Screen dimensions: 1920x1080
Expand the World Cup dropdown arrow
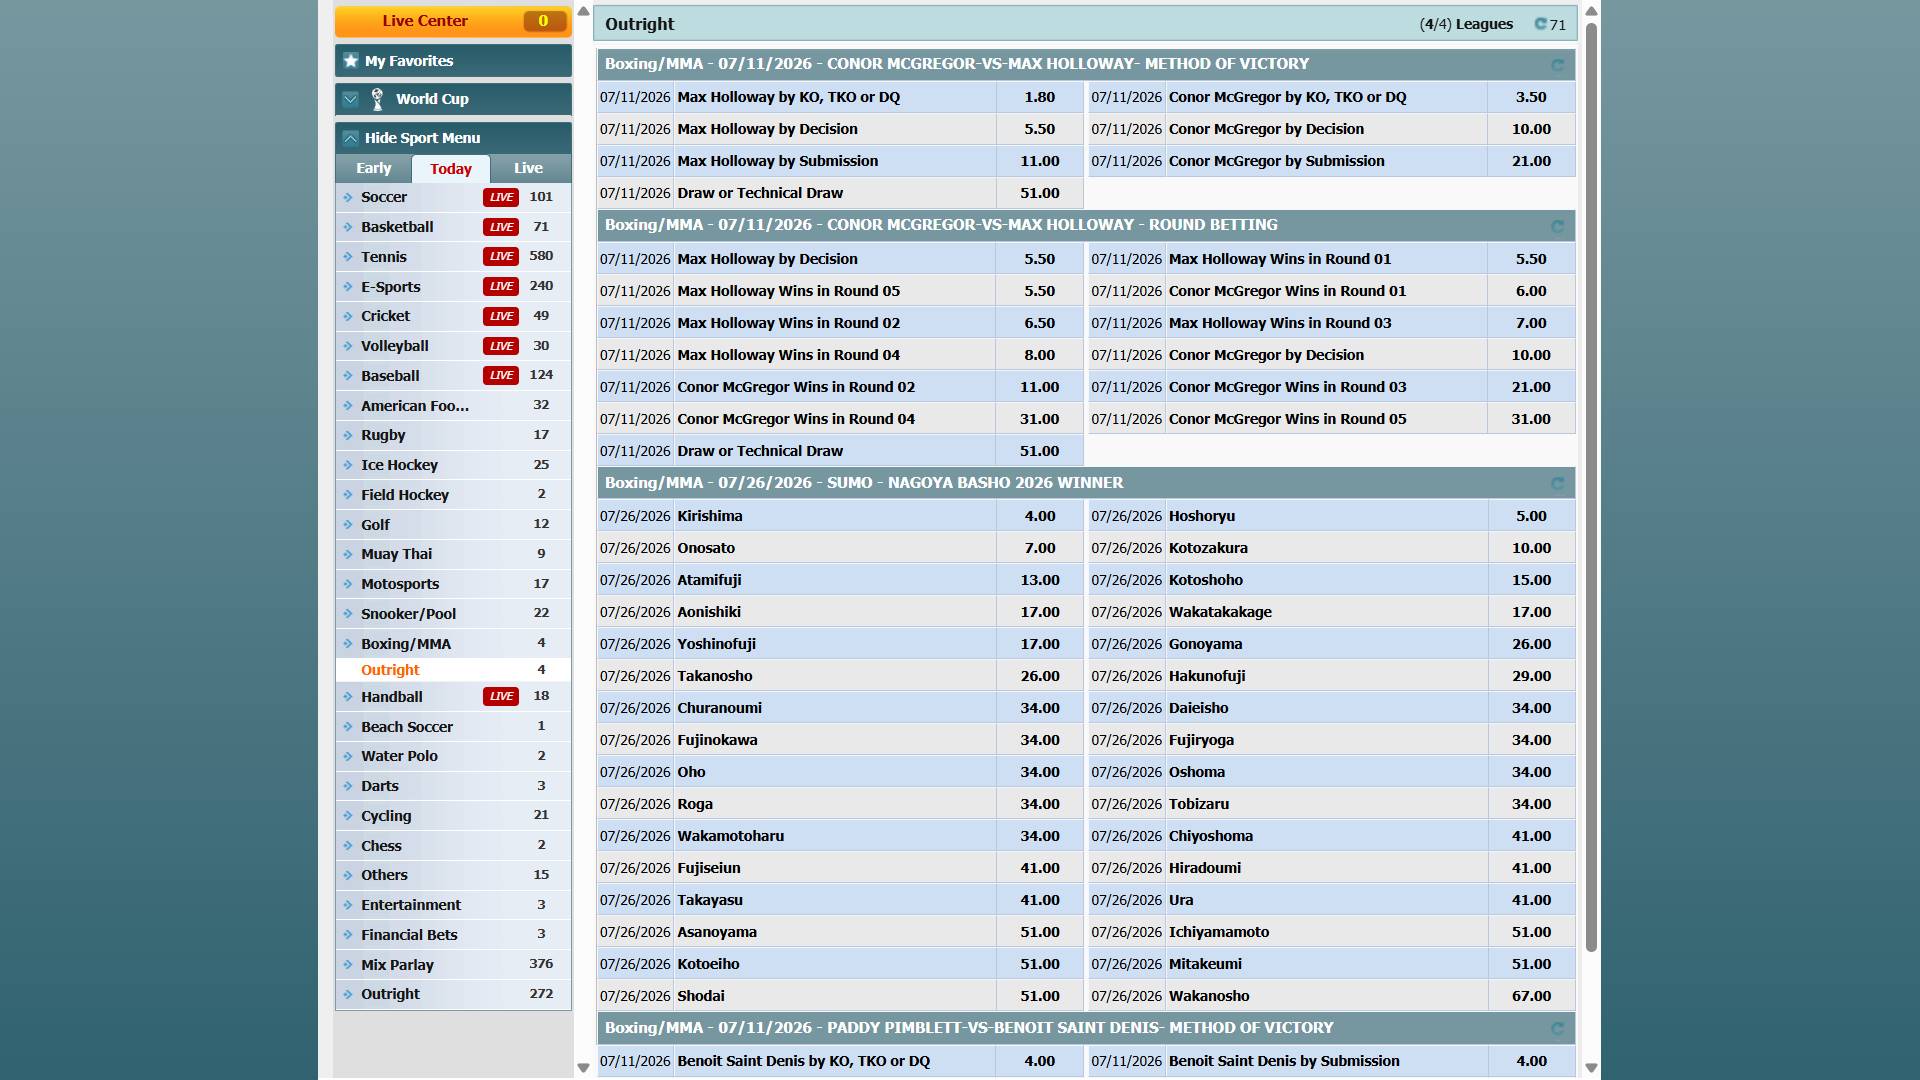coord(351,99)
